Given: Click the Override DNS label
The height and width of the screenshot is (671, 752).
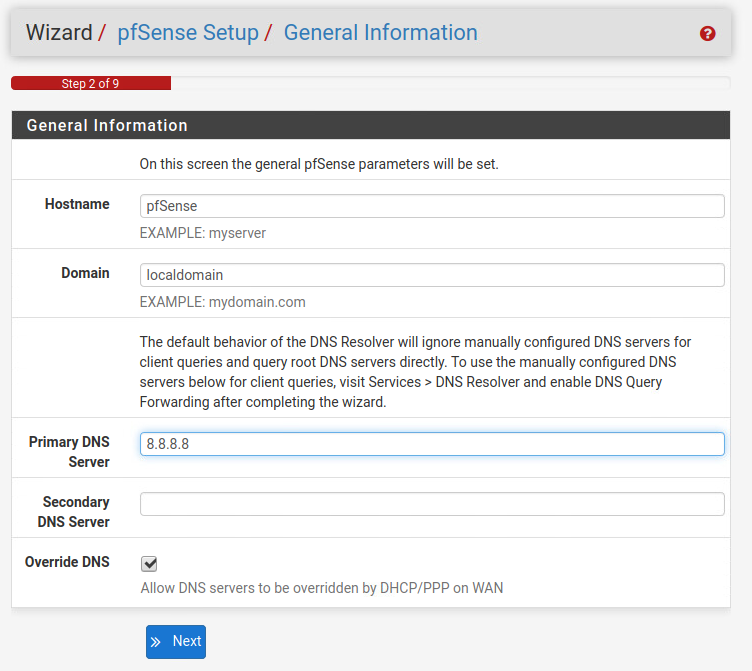Looking at the screenshot, I should coord(67,562).
